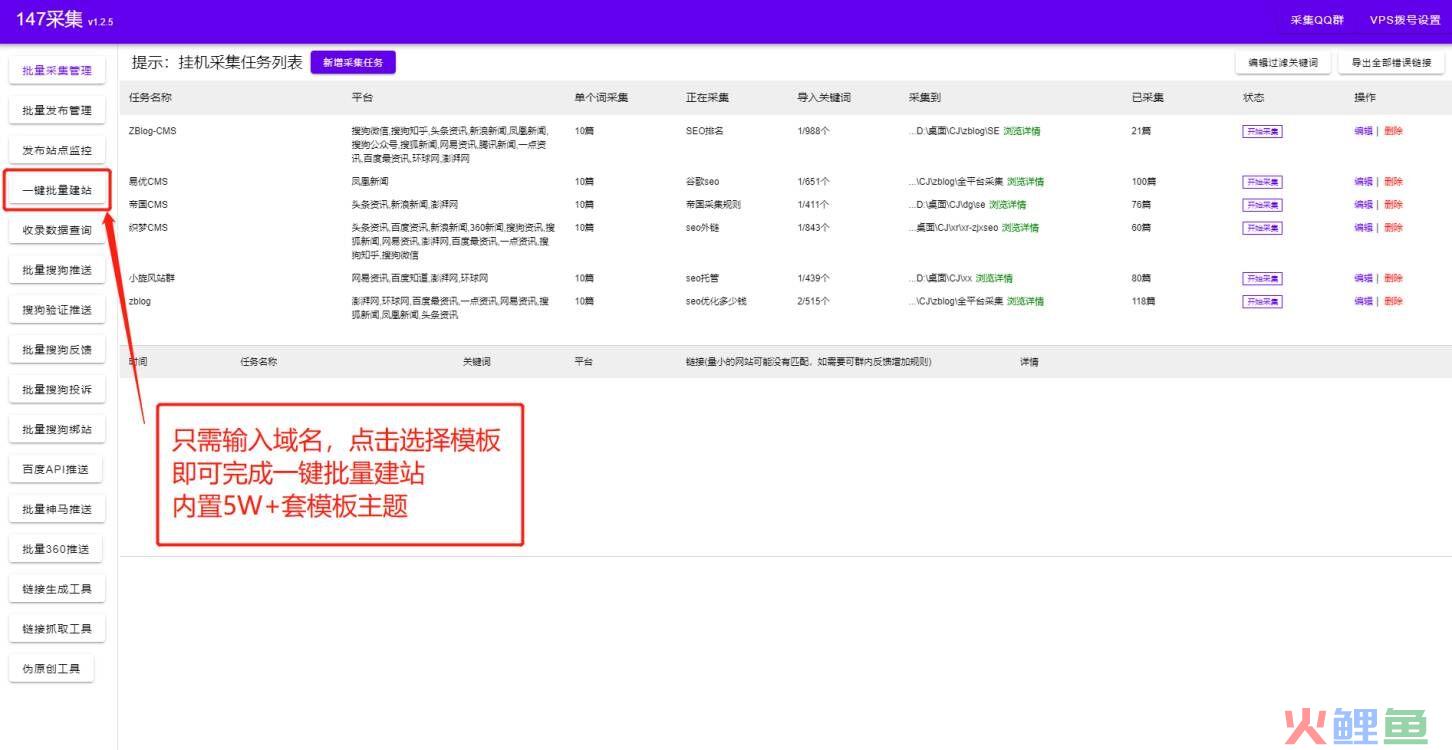Open 批量发布管理 in the sidebar
1452x750 pixels.
(57, 111)
